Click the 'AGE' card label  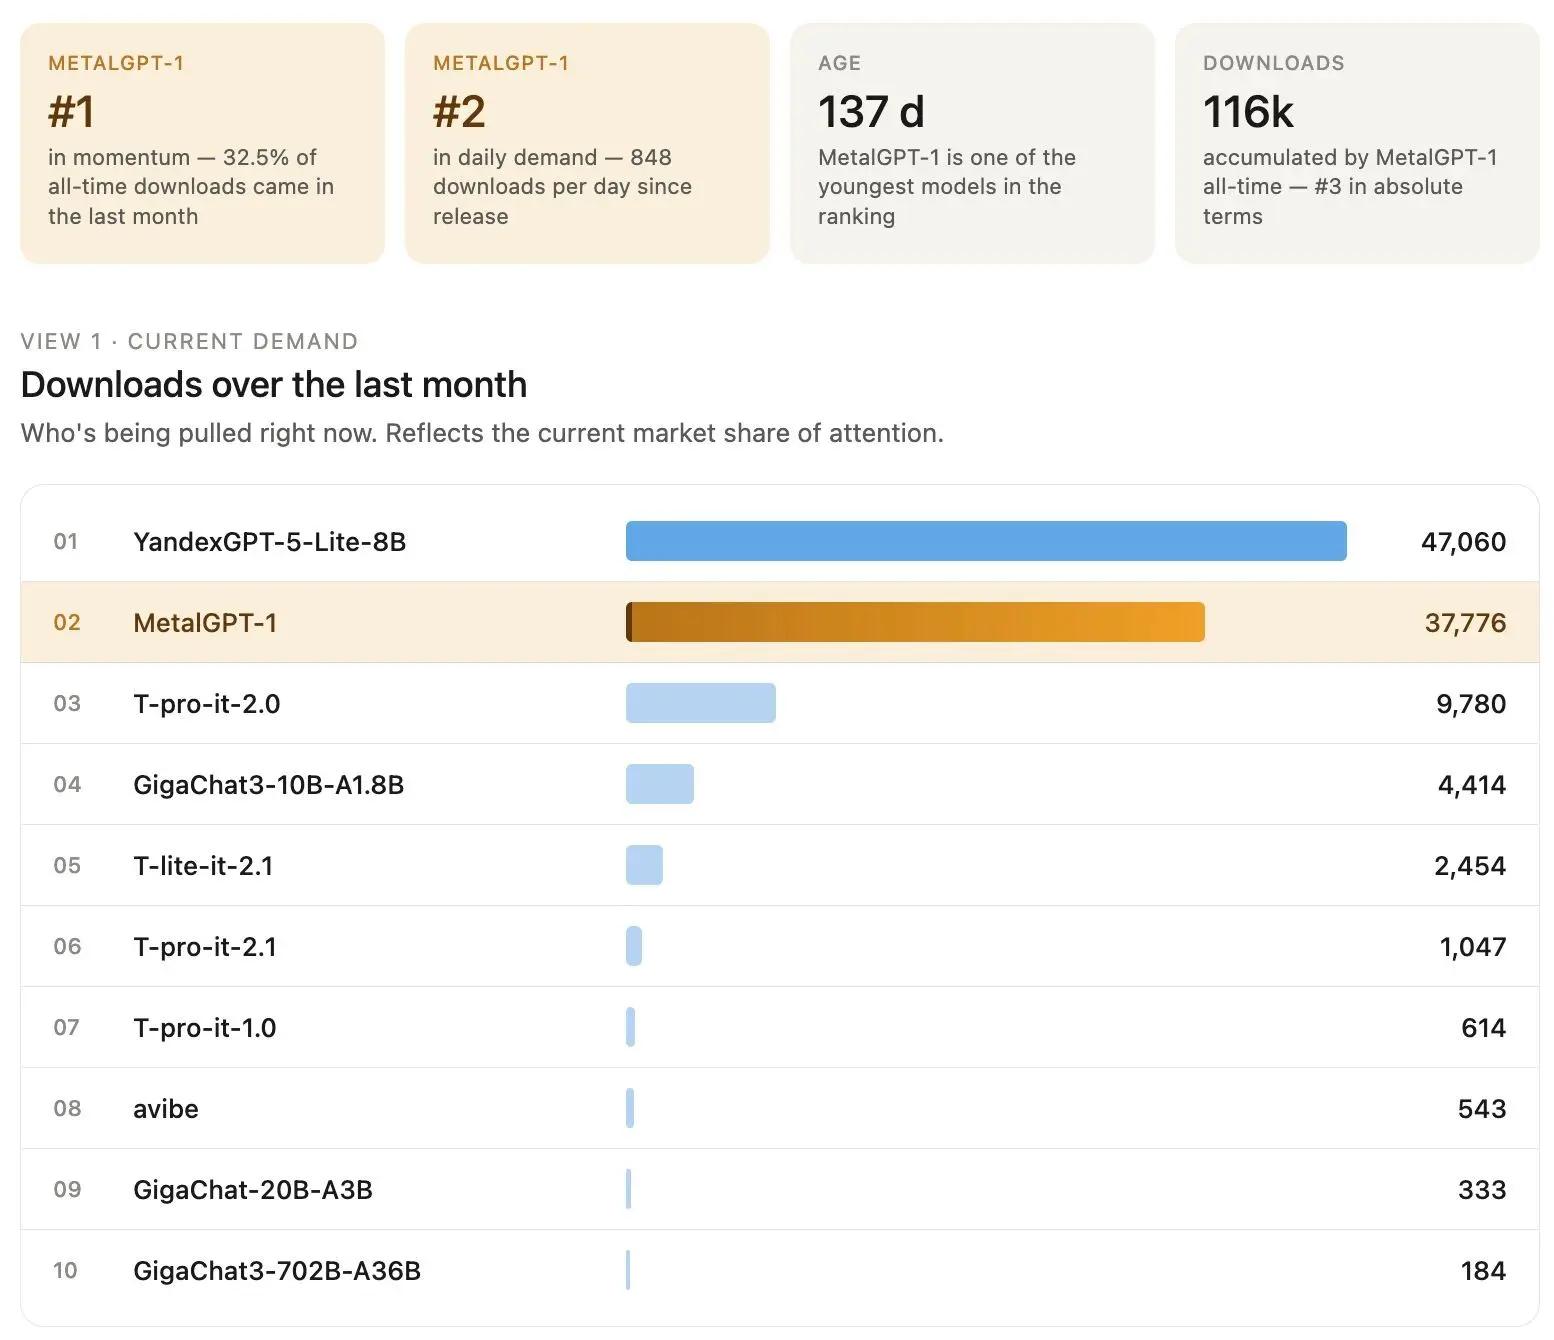pyautogui.click(x=839, y=63)
